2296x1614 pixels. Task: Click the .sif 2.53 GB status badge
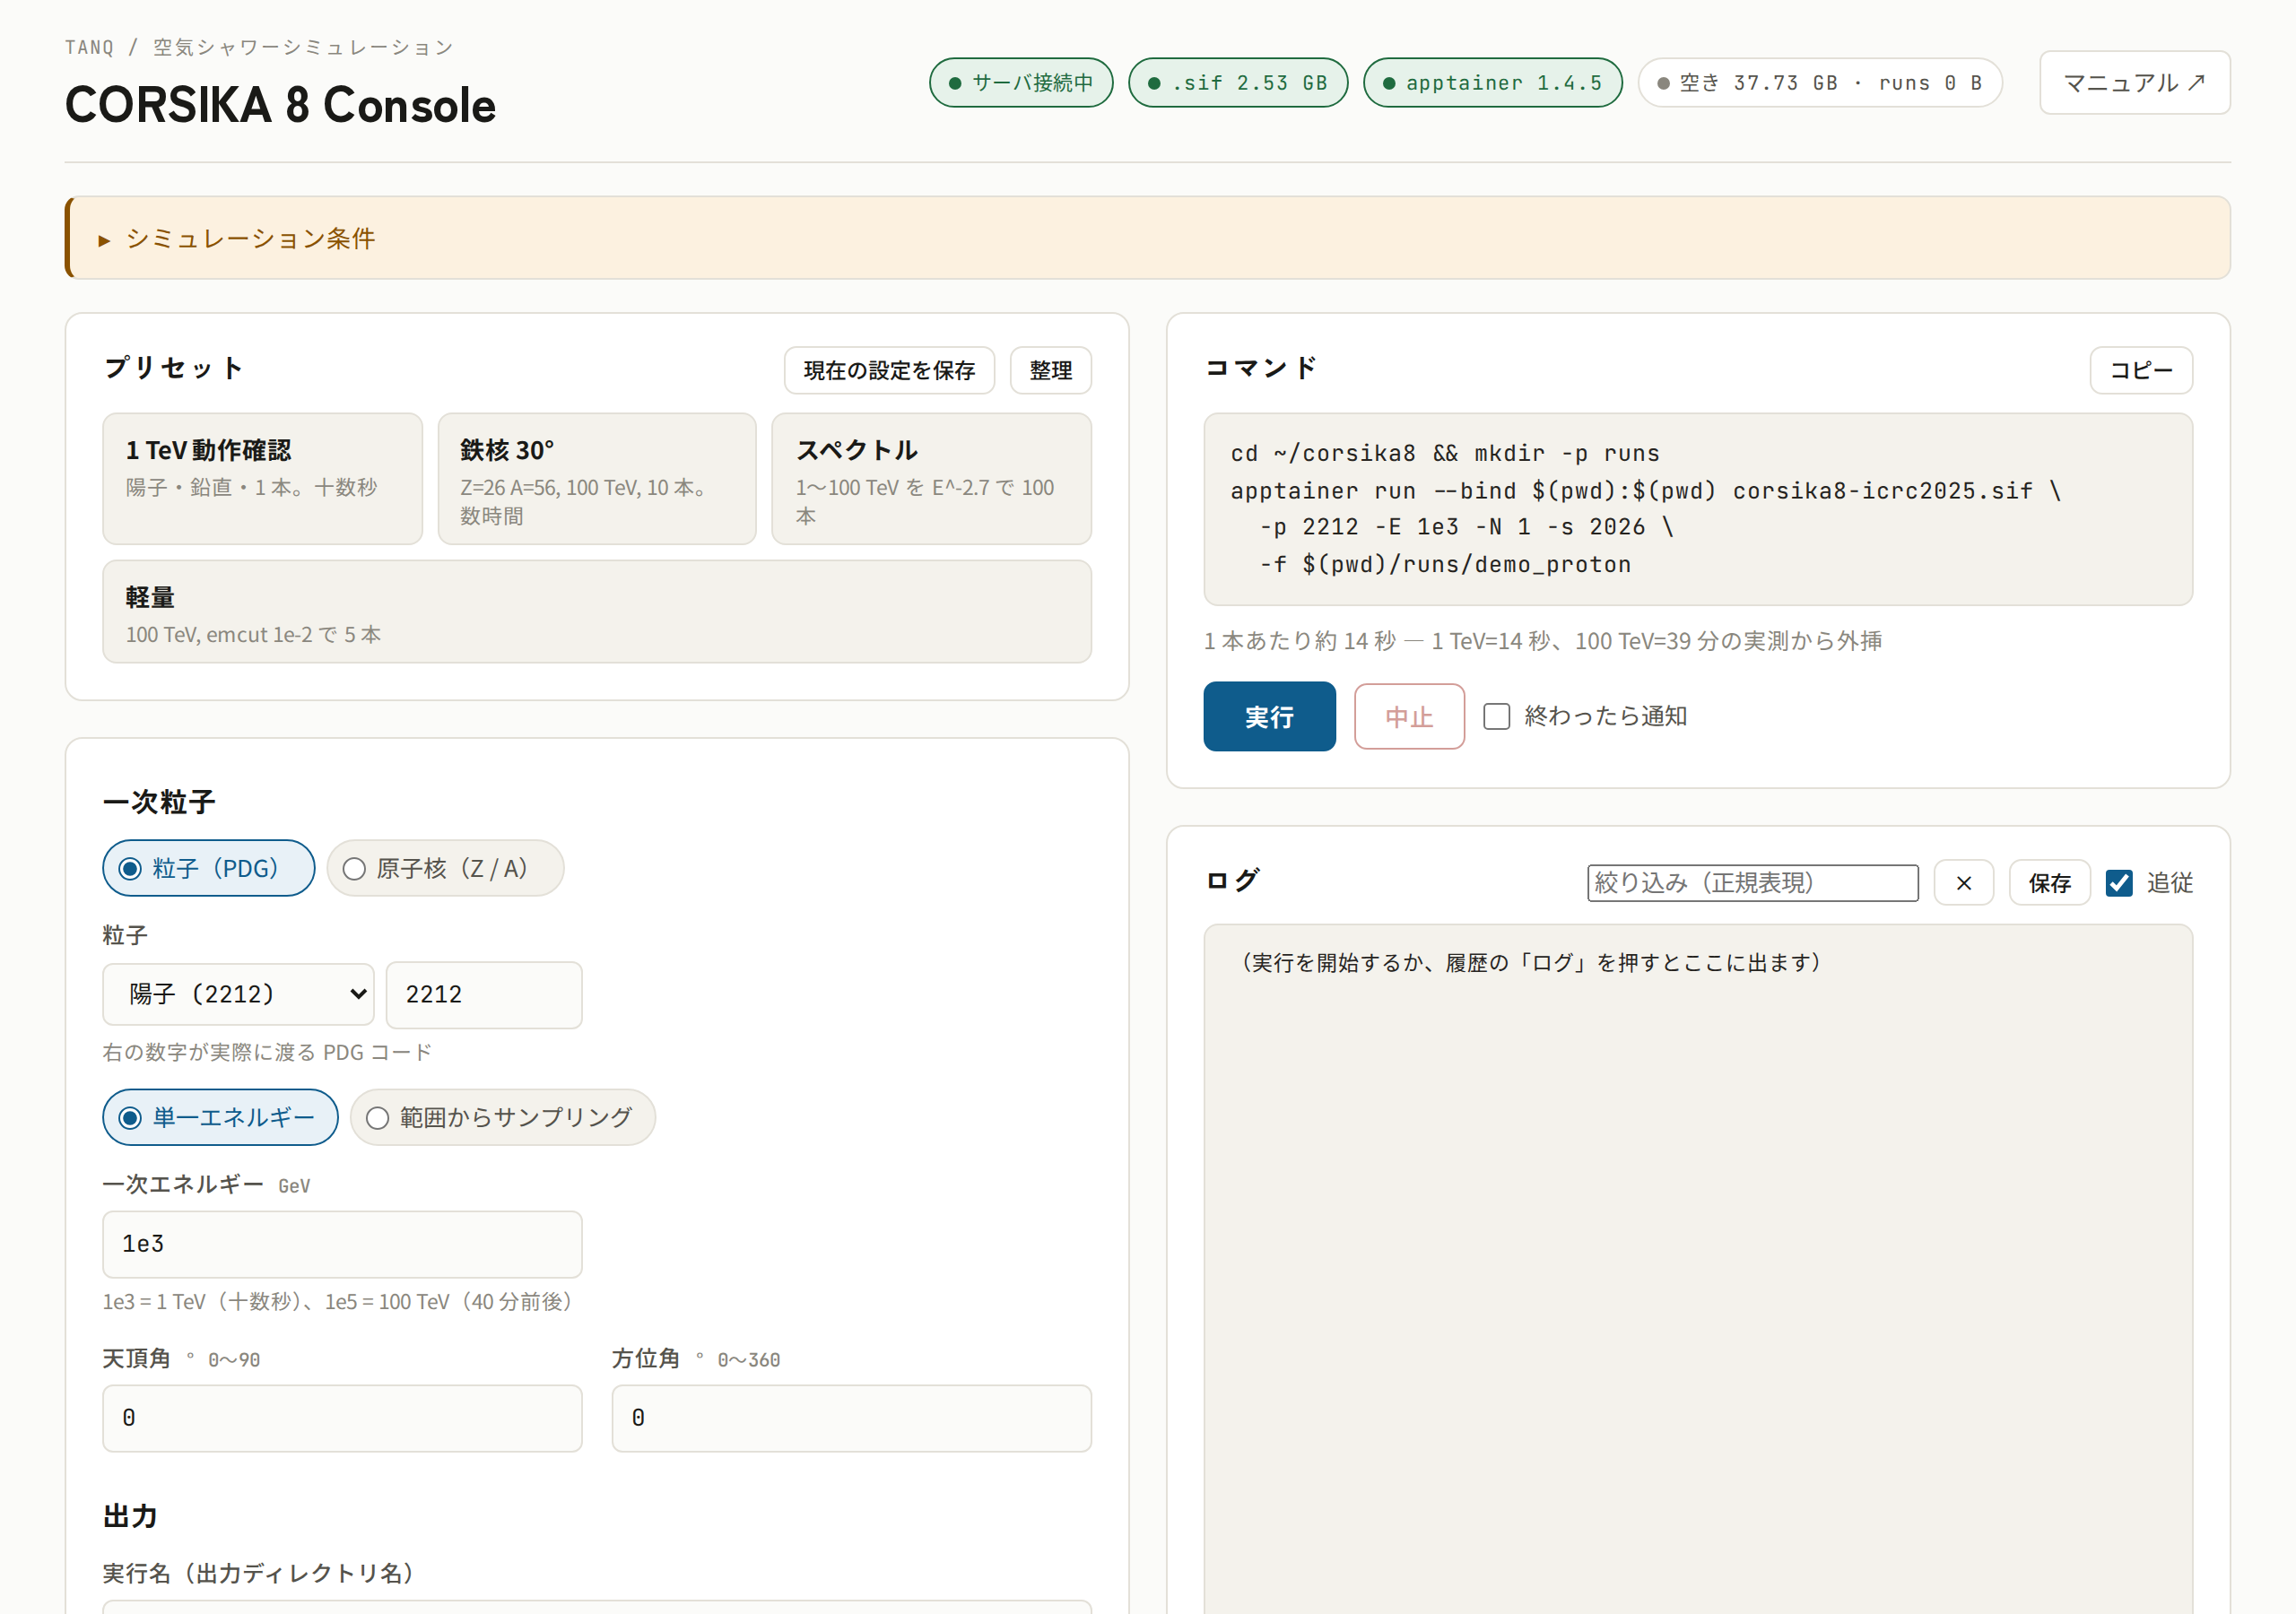click(1237, 83)
